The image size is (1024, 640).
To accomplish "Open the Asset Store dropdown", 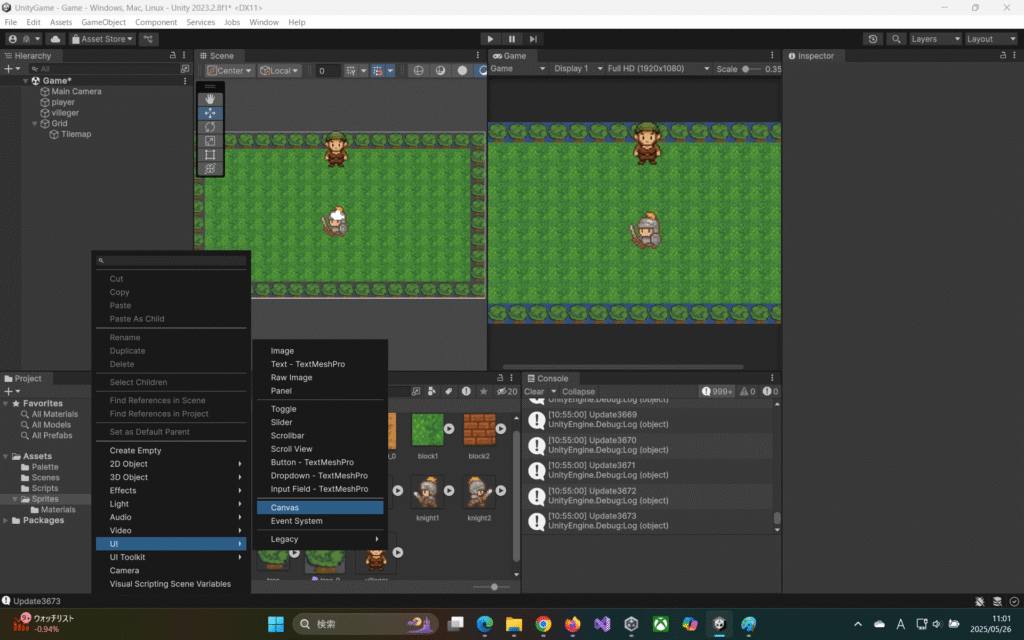I will 102,39.
